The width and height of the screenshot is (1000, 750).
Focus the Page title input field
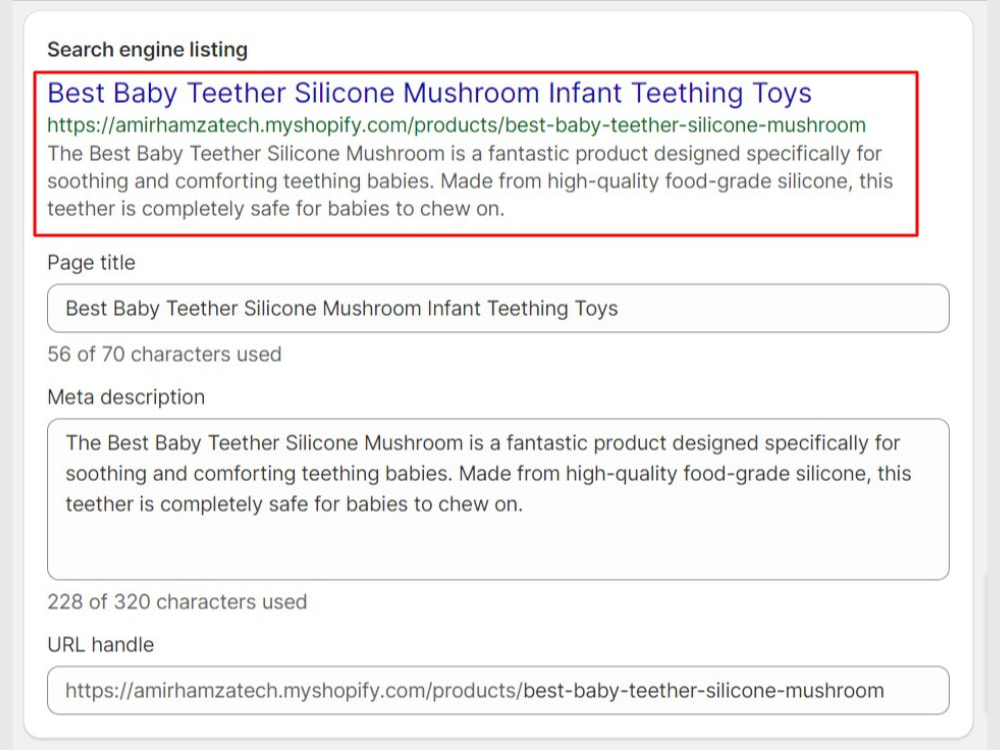(x=498, y=308)
